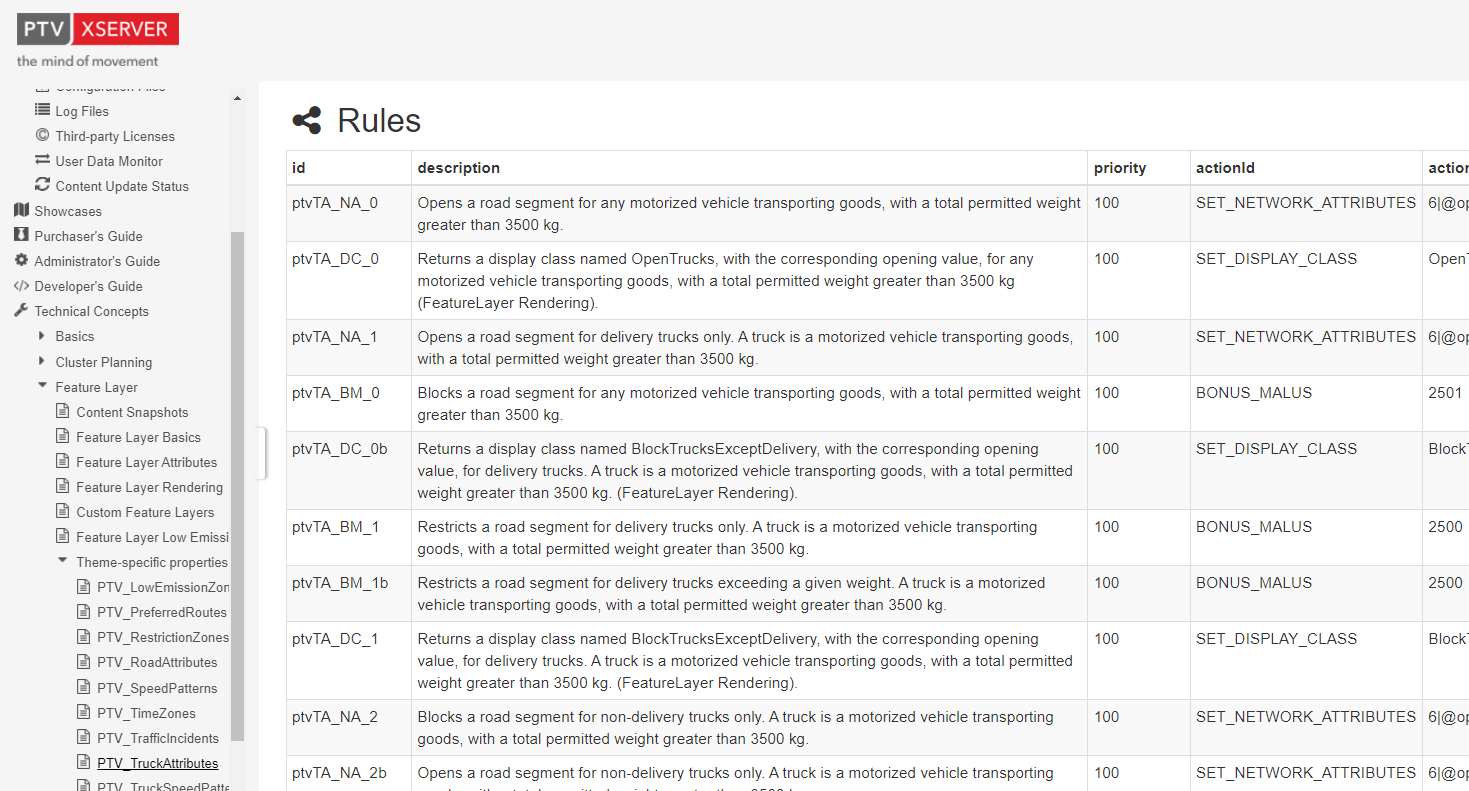Click the sidebar collapse handle
The image size is (1469, 791).
[261, 453]
